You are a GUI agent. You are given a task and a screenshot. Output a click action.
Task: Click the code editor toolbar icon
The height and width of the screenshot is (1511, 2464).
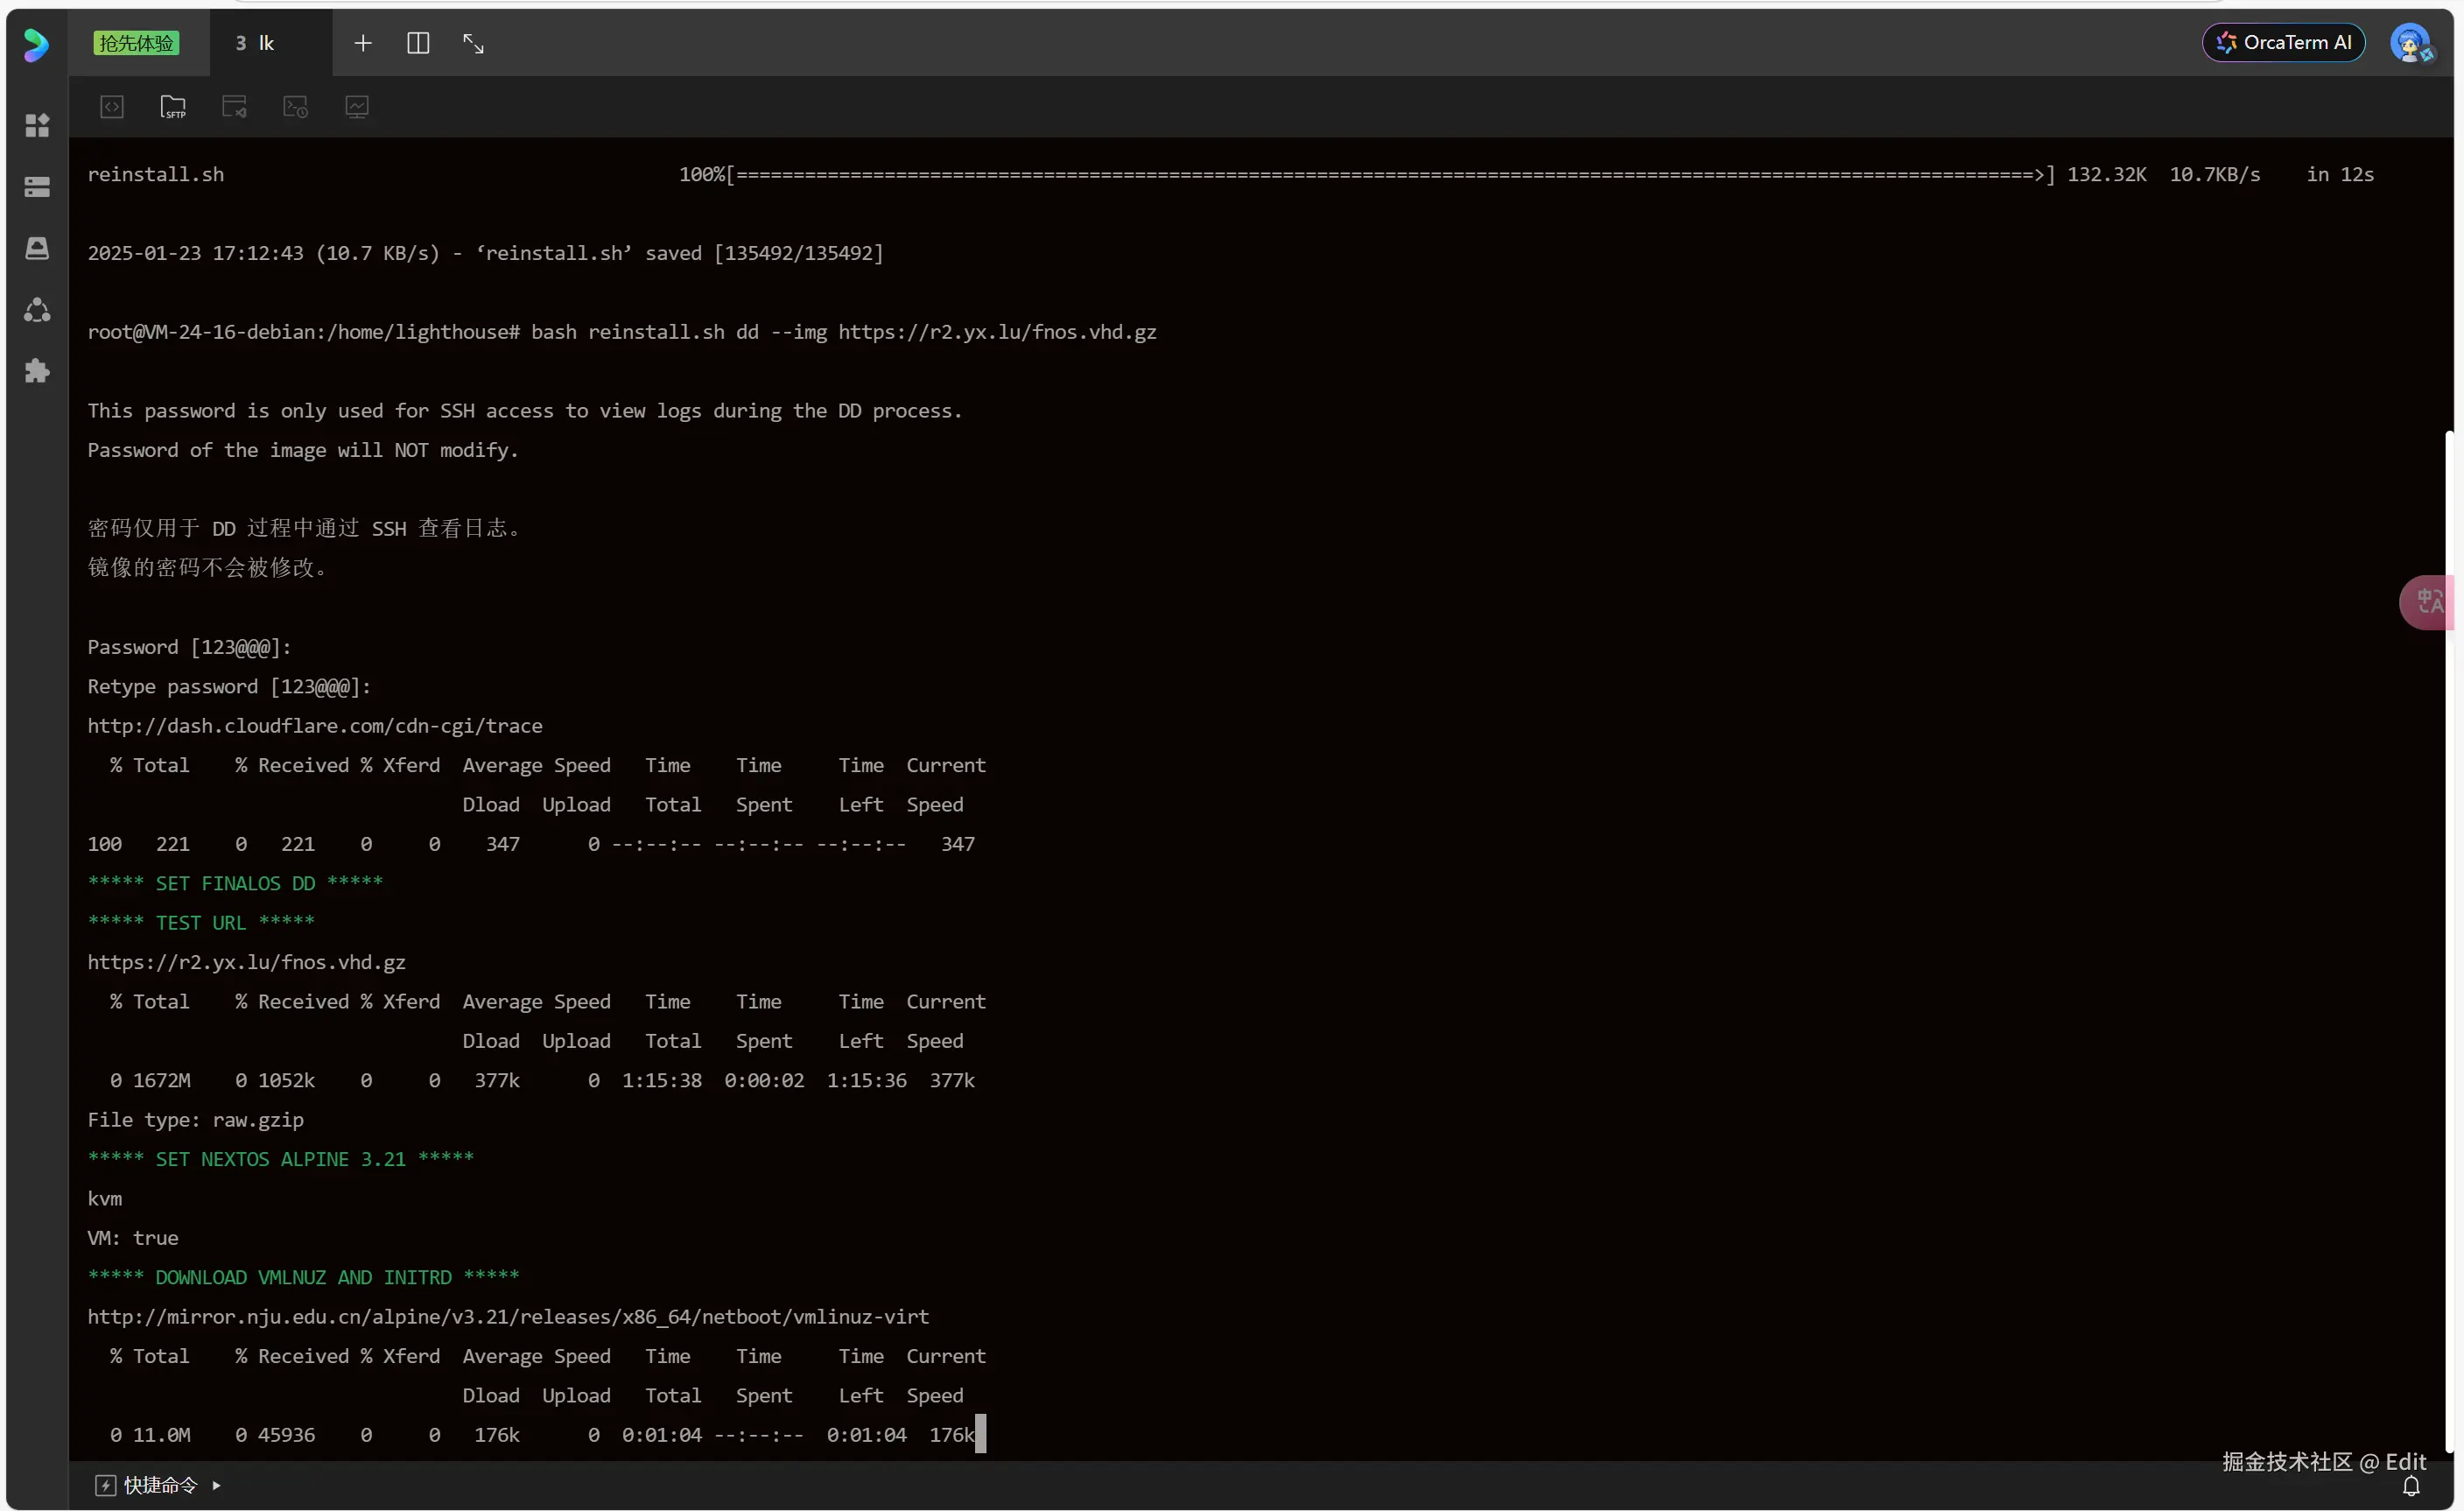(x=112, y=106)
